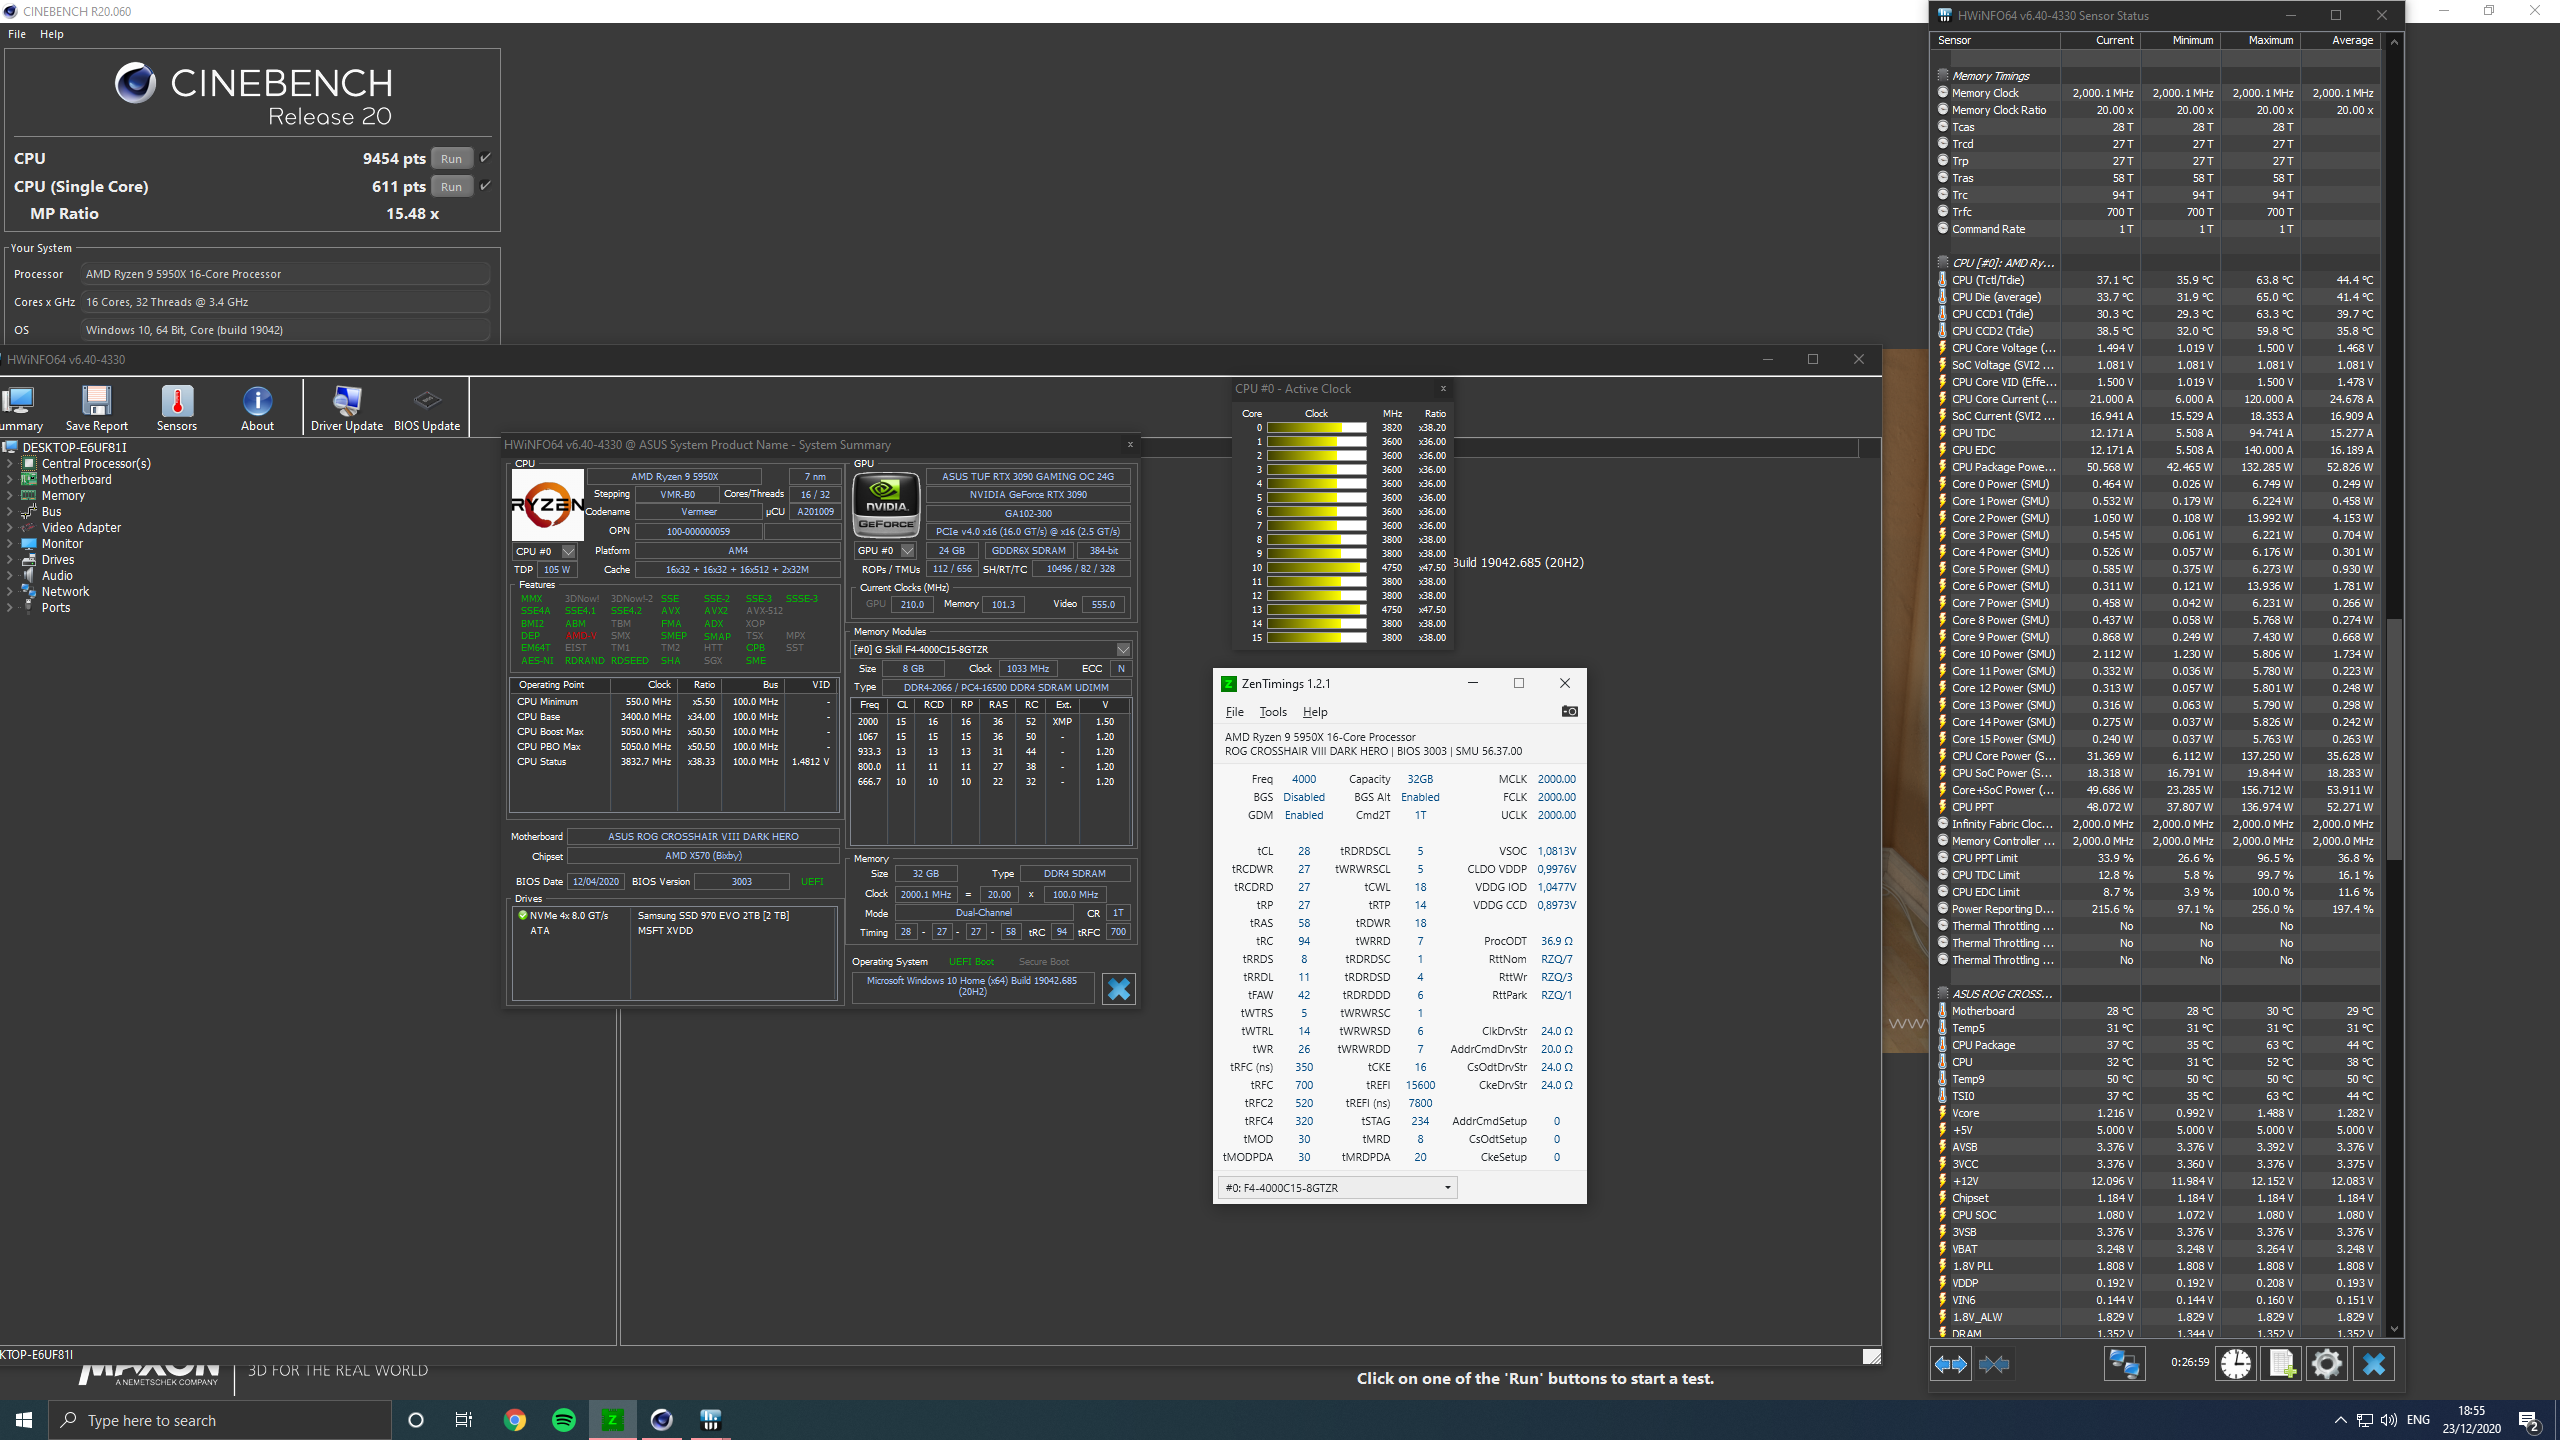The image size is (2560, 1440).
Task: Start logging with the sheet-plus icon
Action: [2282, 1364]
